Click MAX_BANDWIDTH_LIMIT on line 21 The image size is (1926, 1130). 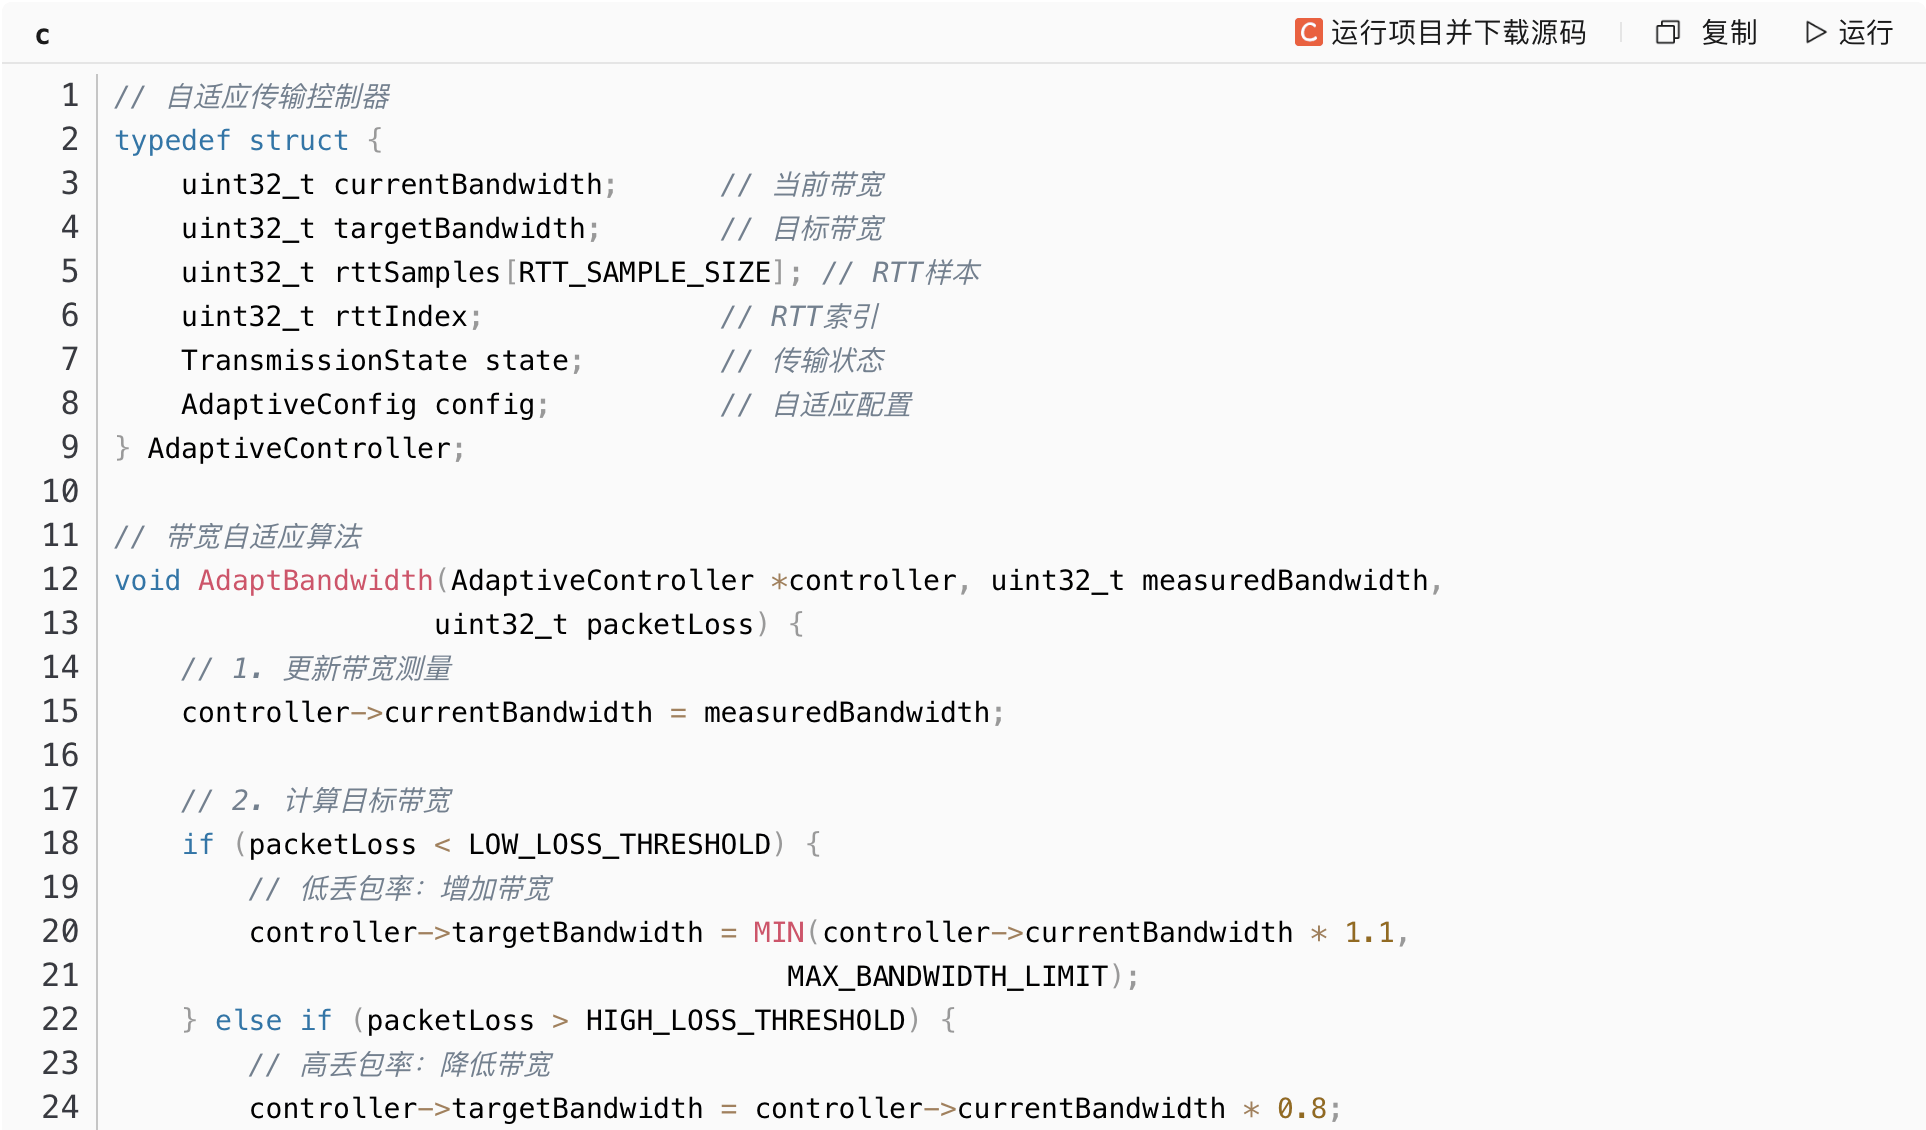point(947,976)
